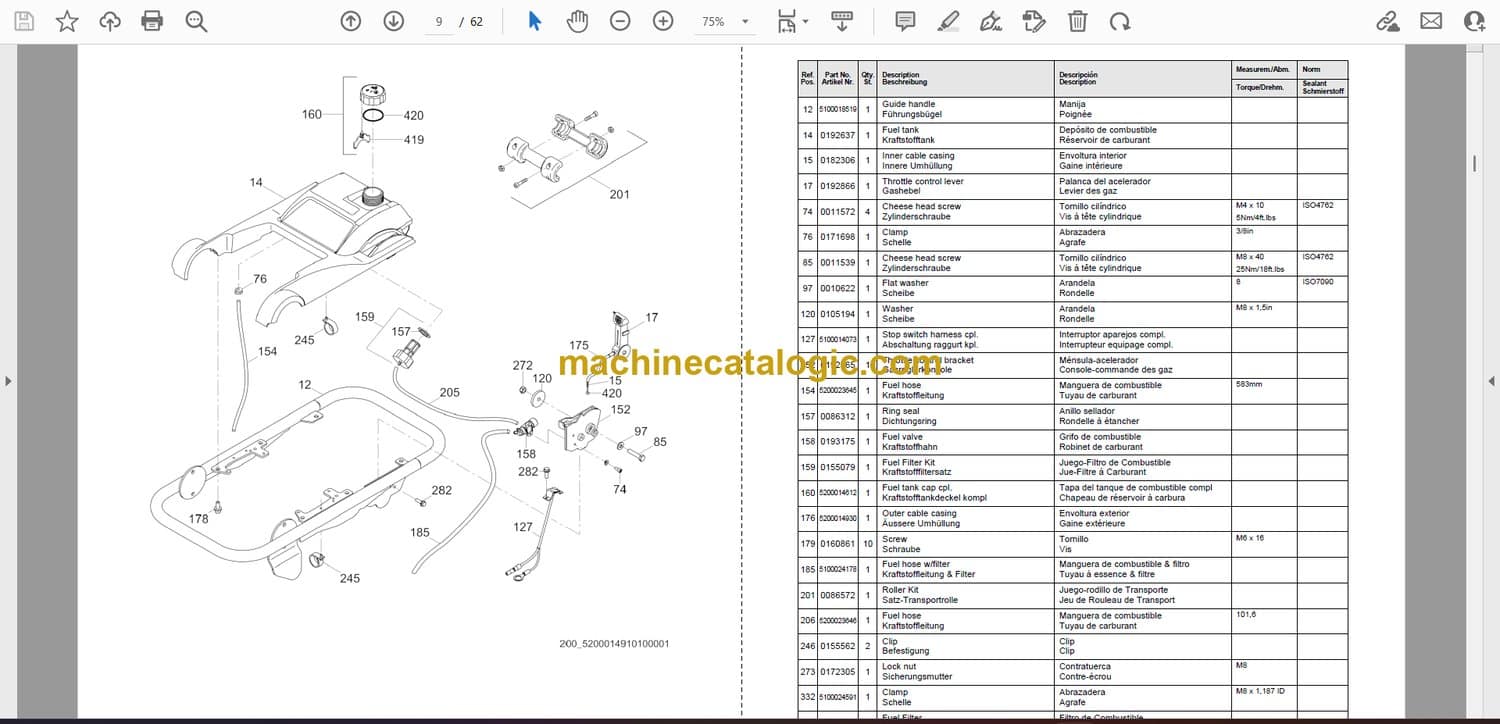The width and height of the screenshot is (1500, 724).
Task: Open the sign document tool
Action: pyautogui.click(x=991, y=21)
